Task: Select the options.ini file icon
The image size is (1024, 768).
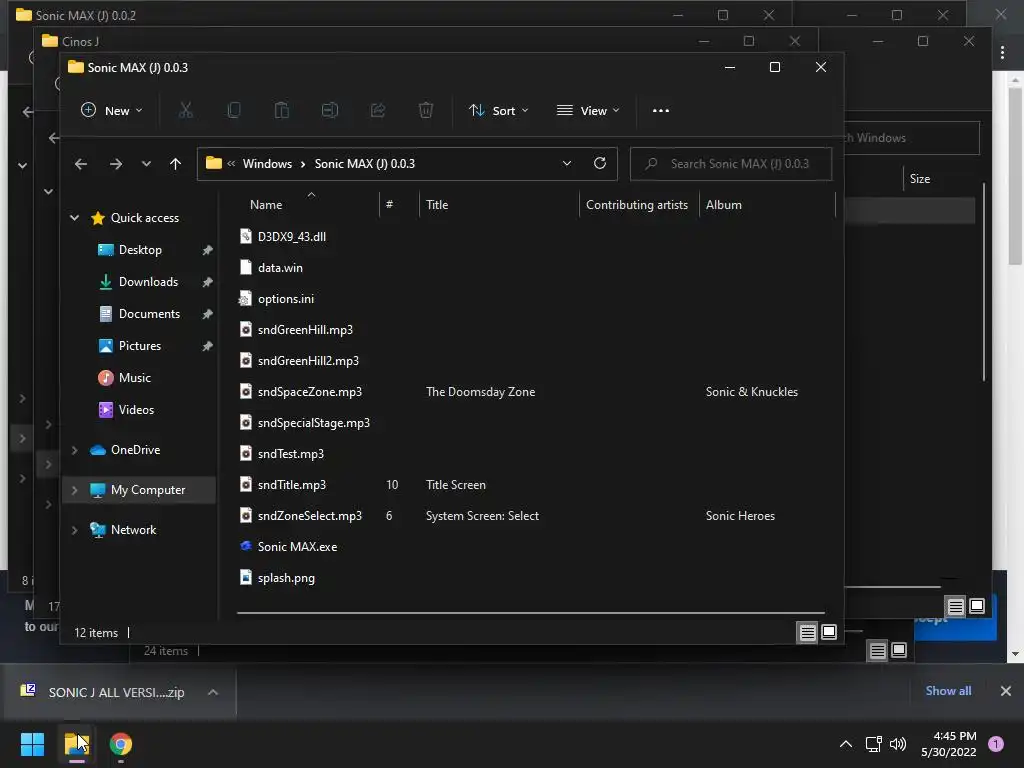Action: pos(245,298)
